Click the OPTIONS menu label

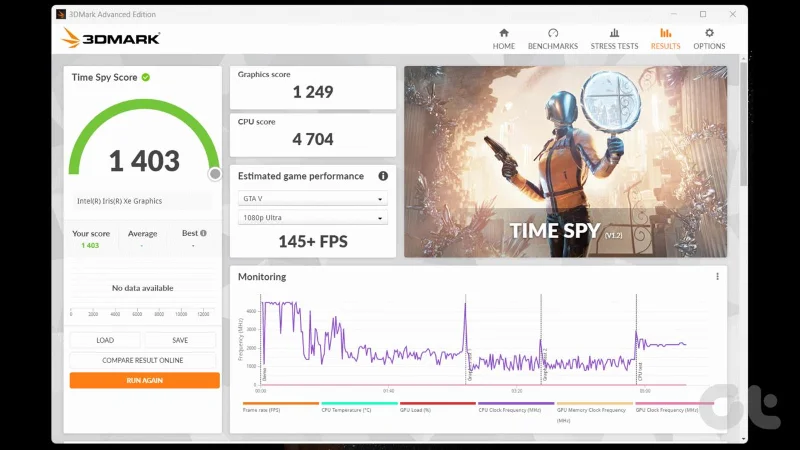[x=709, y=46]
